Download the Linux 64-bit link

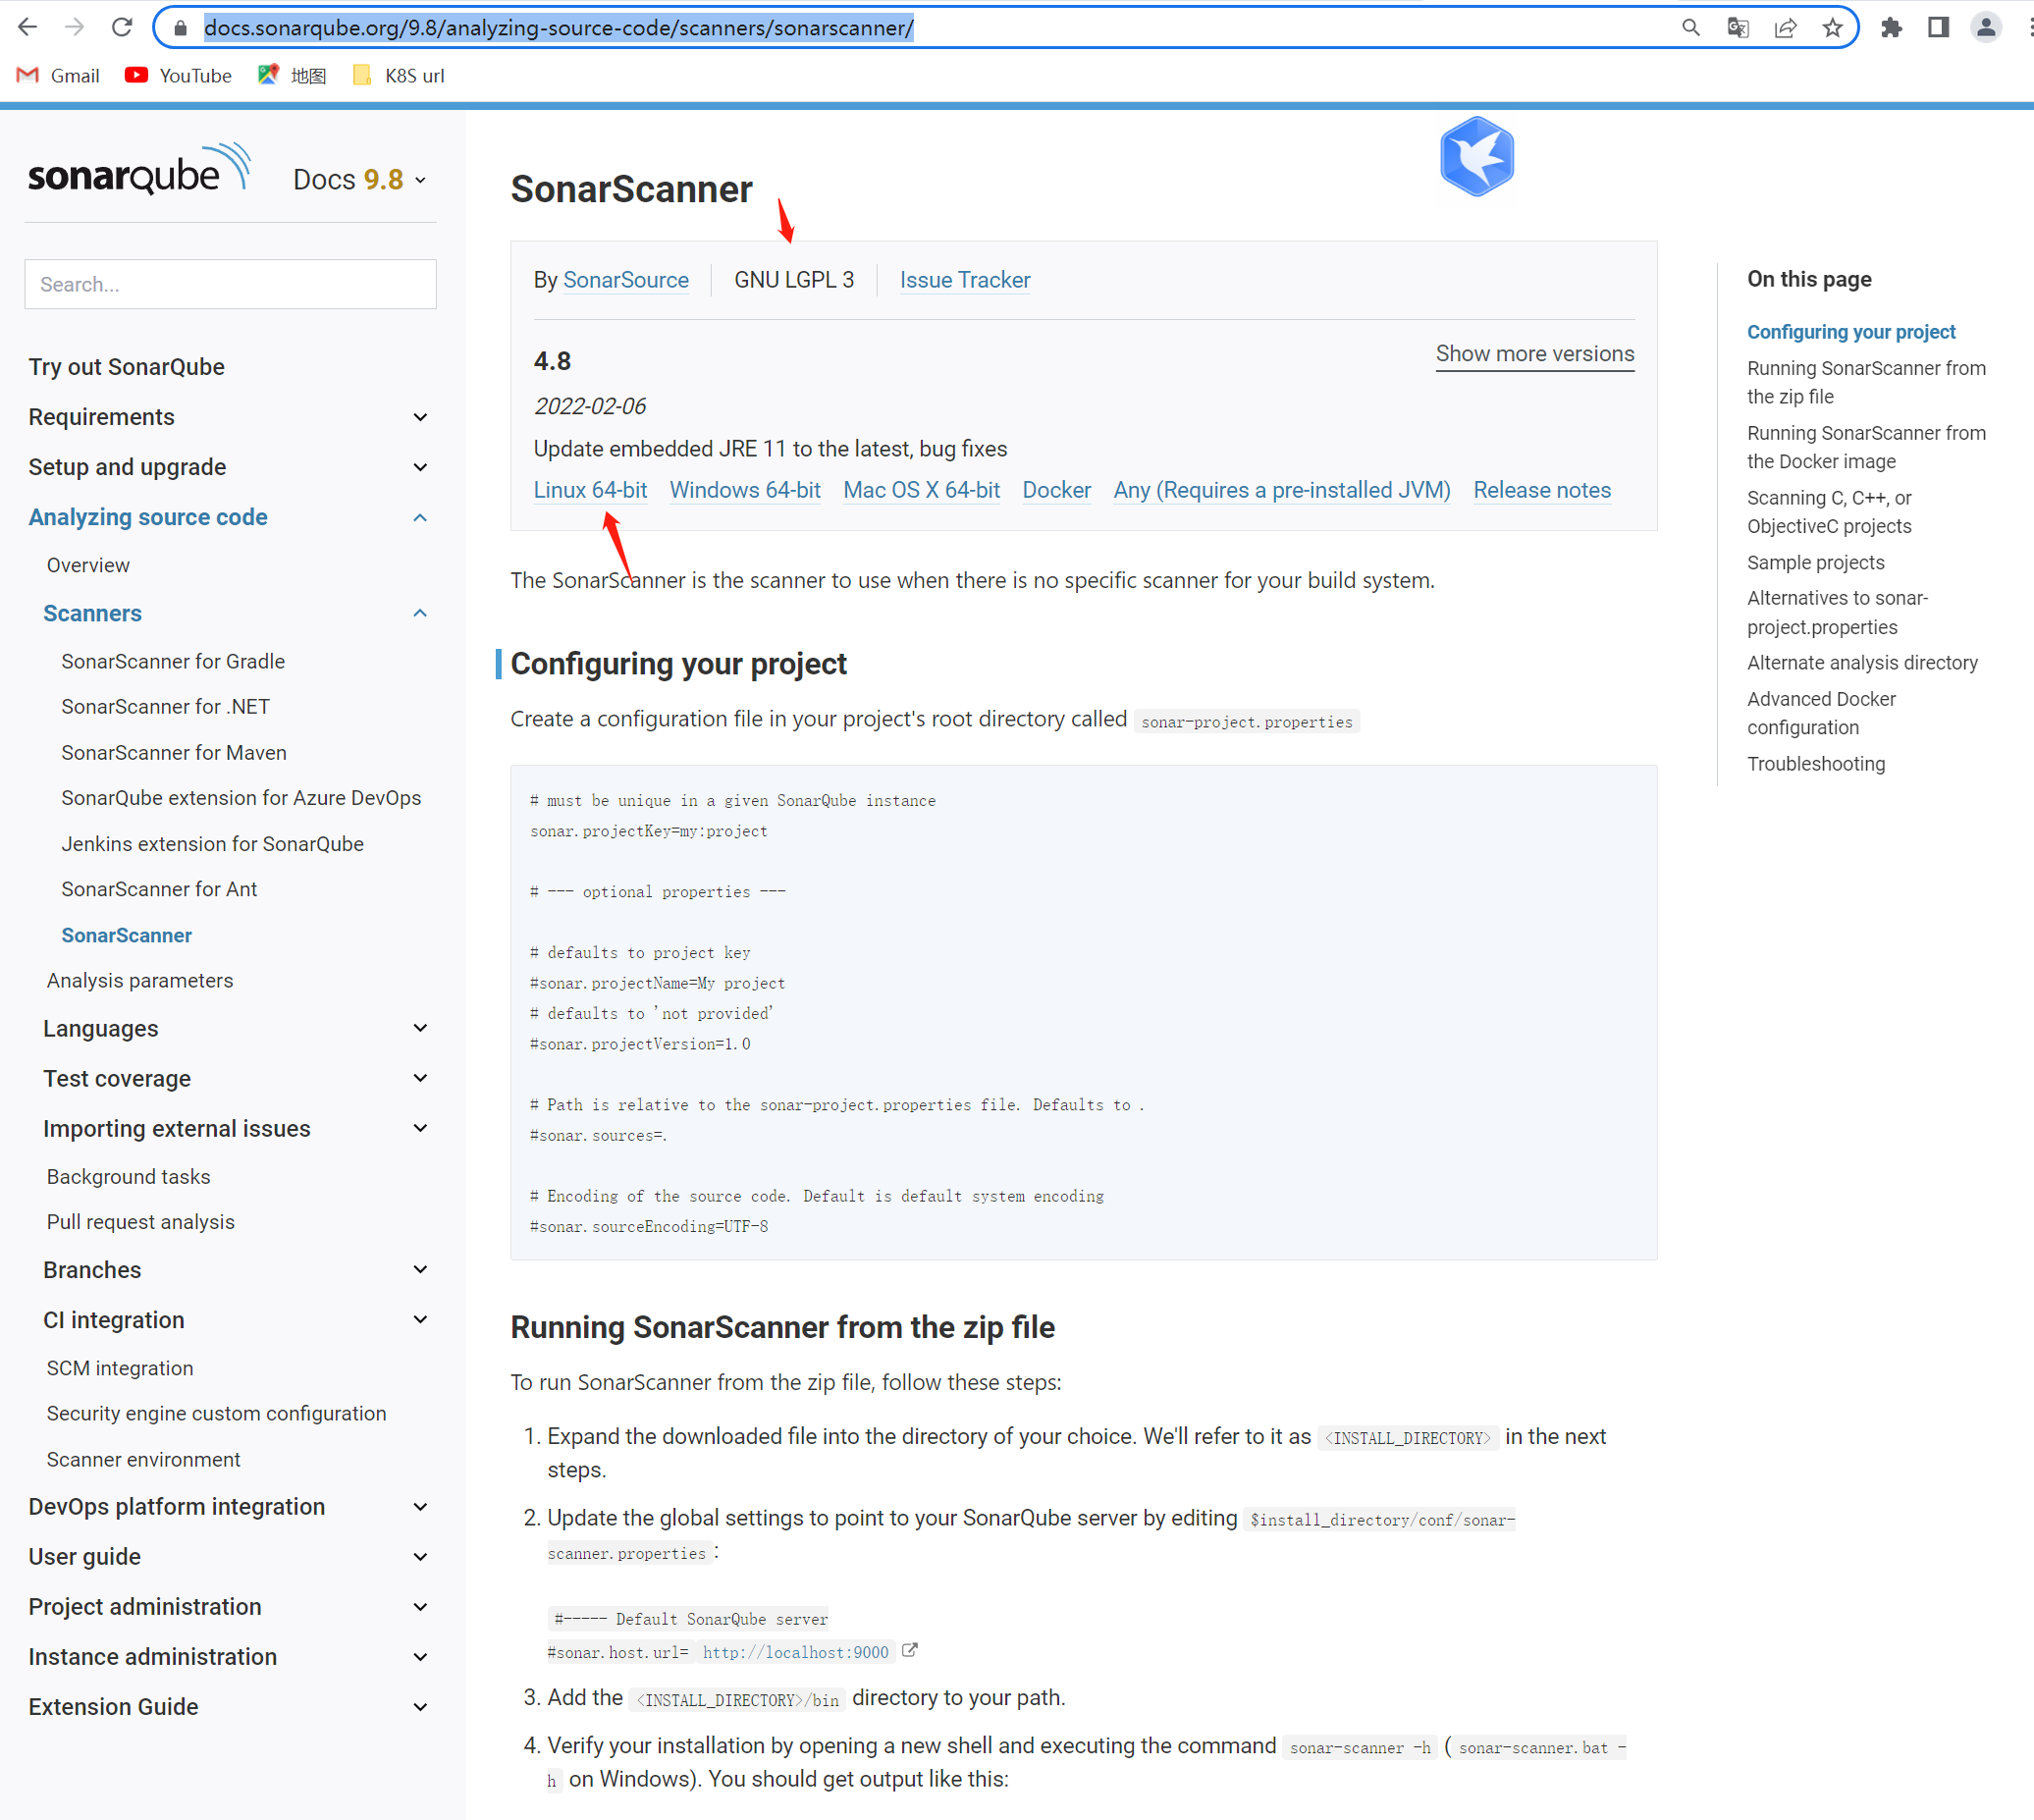click(x=590, y=490)
